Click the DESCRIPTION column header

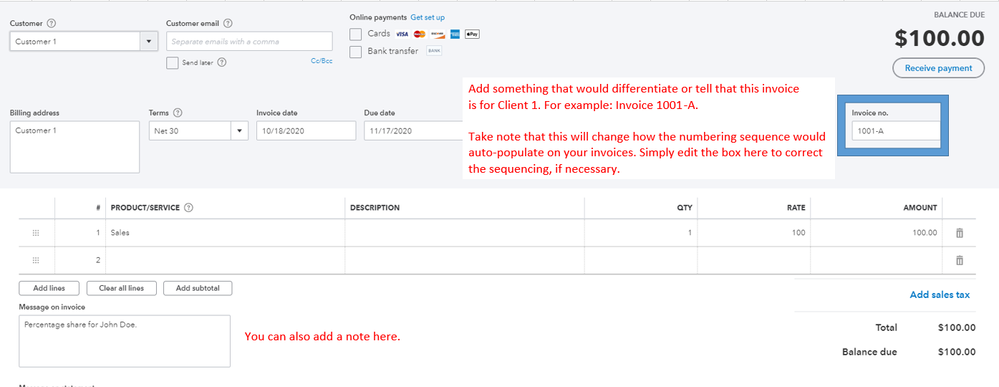[x=375, y=208]
